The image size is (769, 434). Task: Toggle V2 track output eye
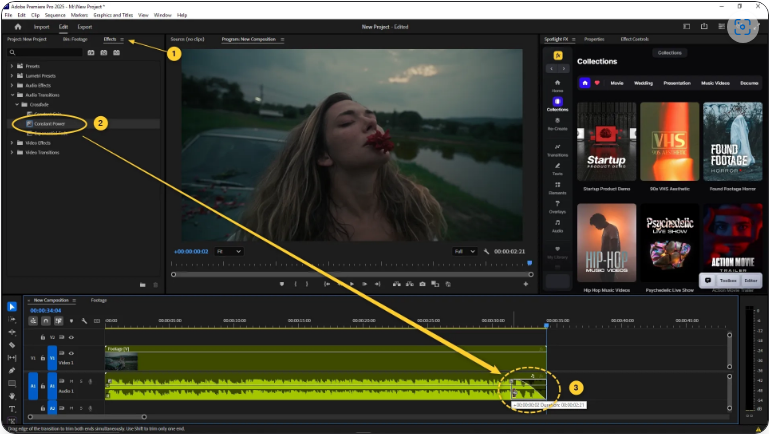pos(71,337)
